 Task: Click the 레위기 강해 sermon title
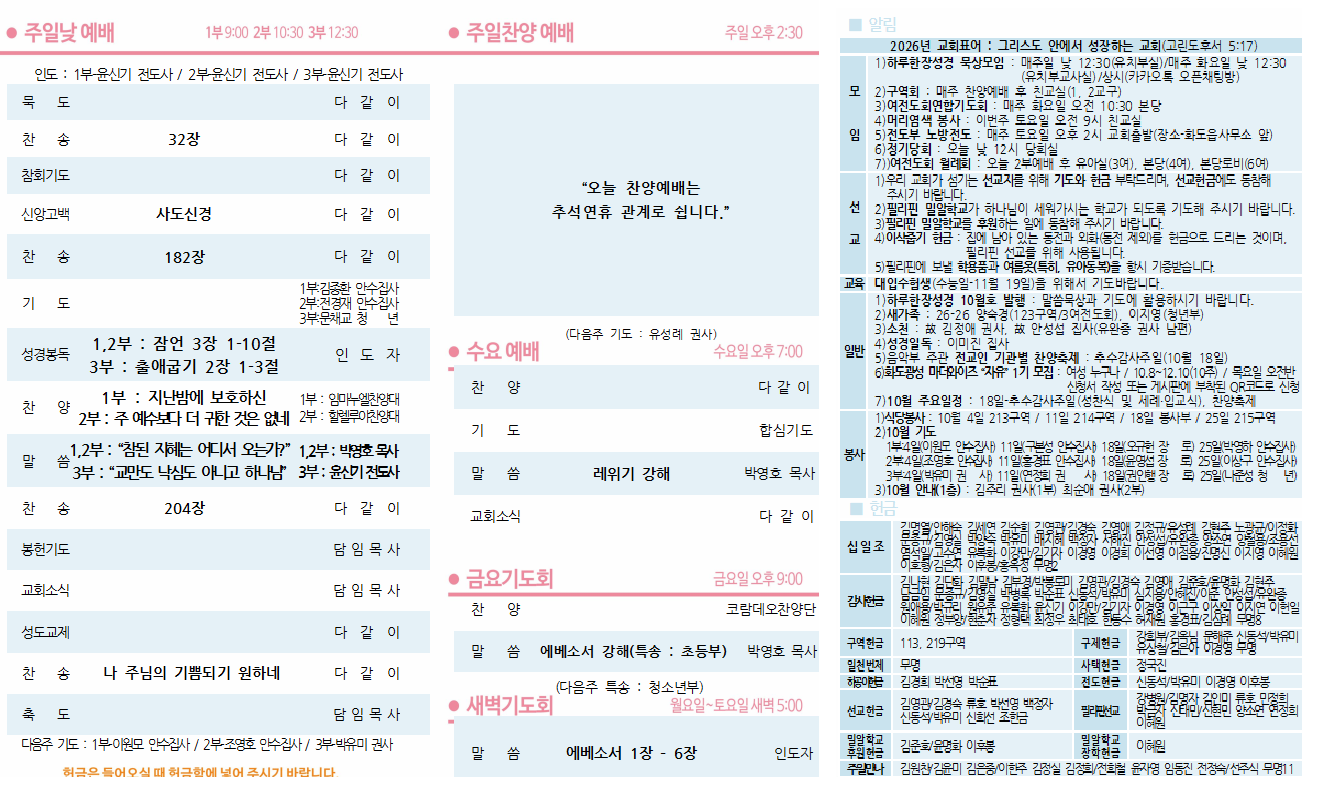tap(631, 474)
